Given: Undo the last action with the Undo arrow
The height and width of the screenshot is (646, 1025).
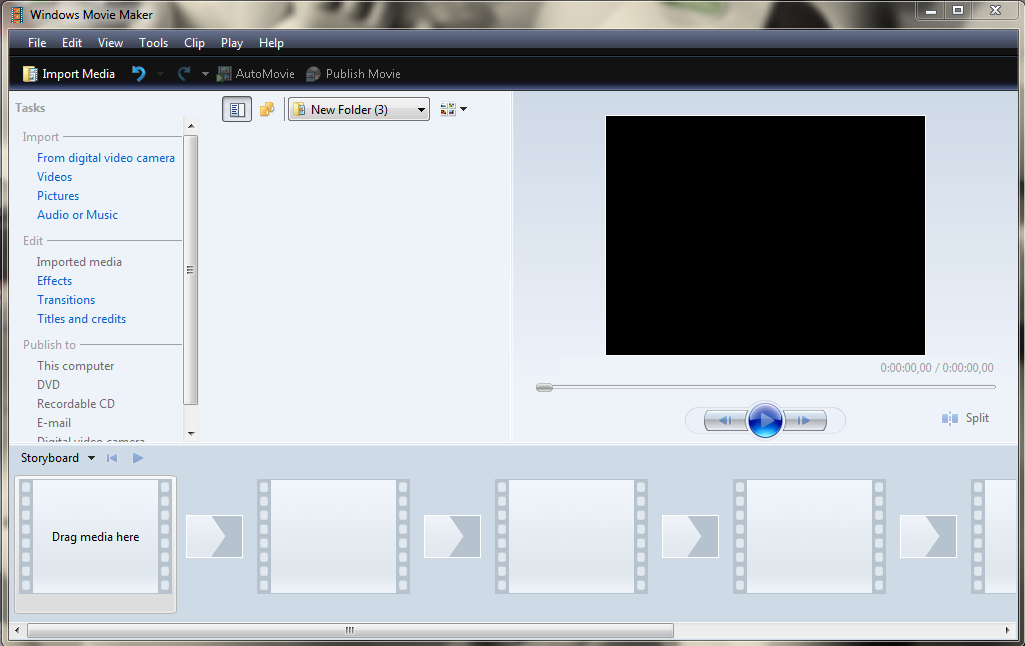Looking at the screenshot, I should [x=139, y=73].
